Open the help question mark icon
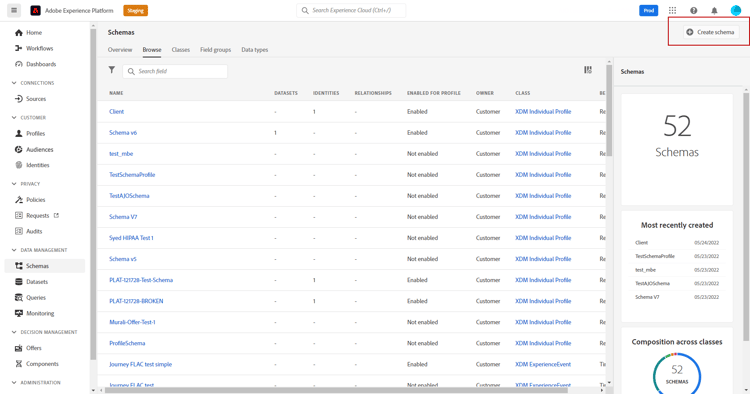The height and width of the screenshot is (394, 750). click(x=693, y=10)
